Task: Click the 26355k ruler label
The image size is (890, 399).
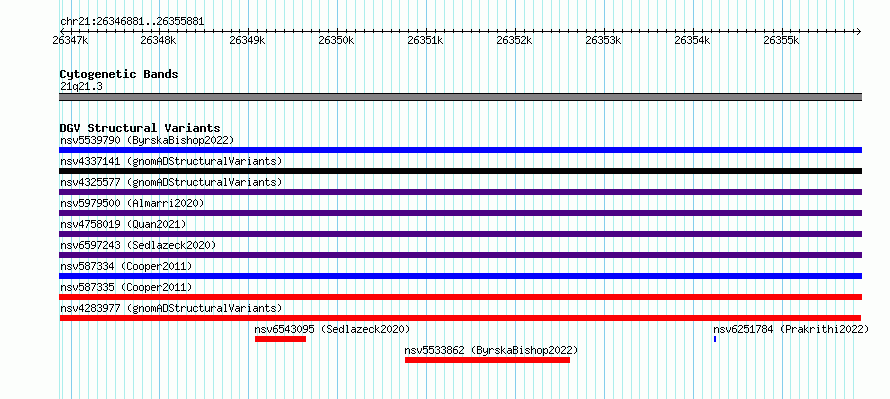Action: click(782, 40)
